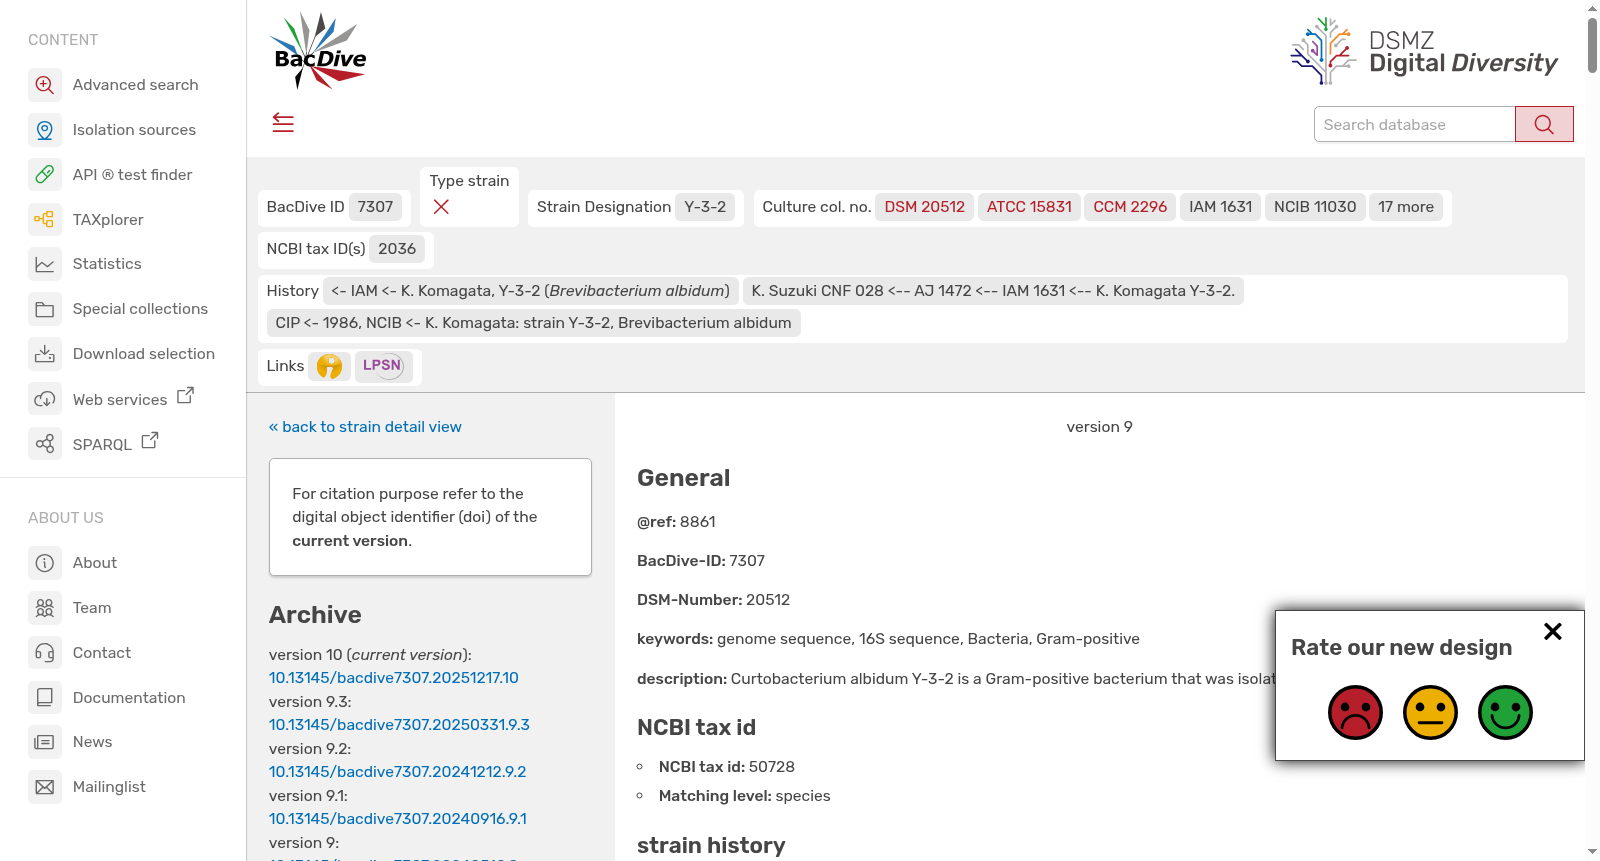Click the Team people icon
Image resolution: width=1600 pixels, height=861 pixels.
45,608
